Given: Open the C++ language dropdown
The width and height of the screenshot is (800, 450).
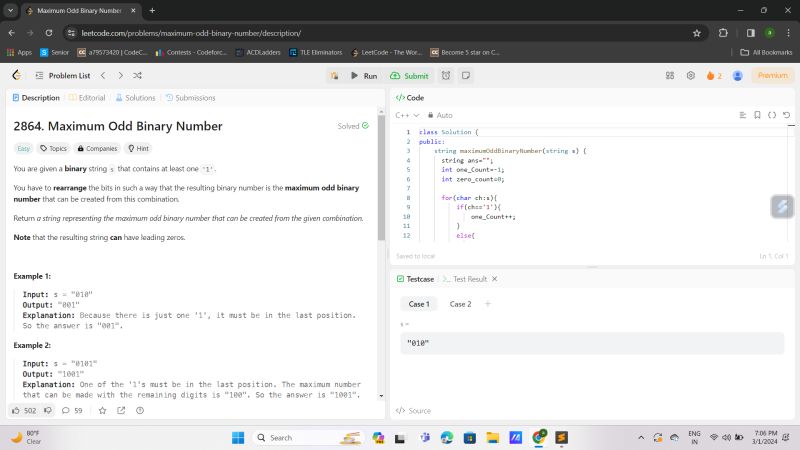Looking at the screenshot, I should click(x=407, y=115).
